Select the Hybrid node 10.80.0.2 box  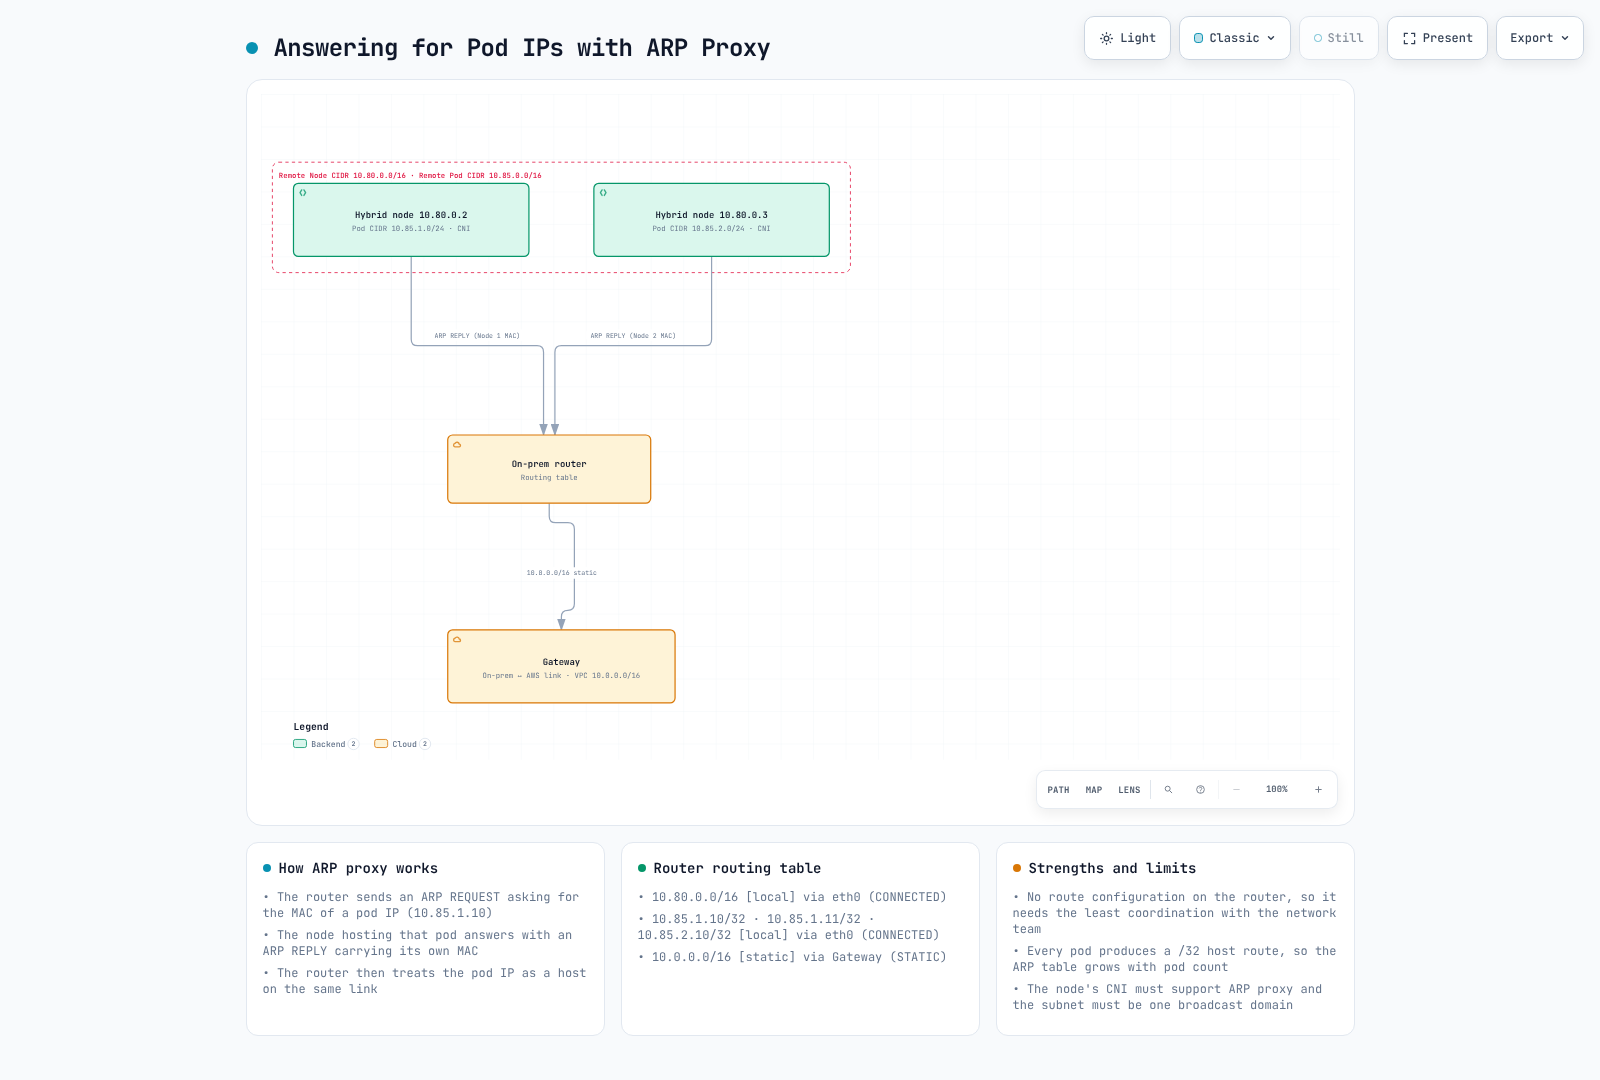[411, 220]
